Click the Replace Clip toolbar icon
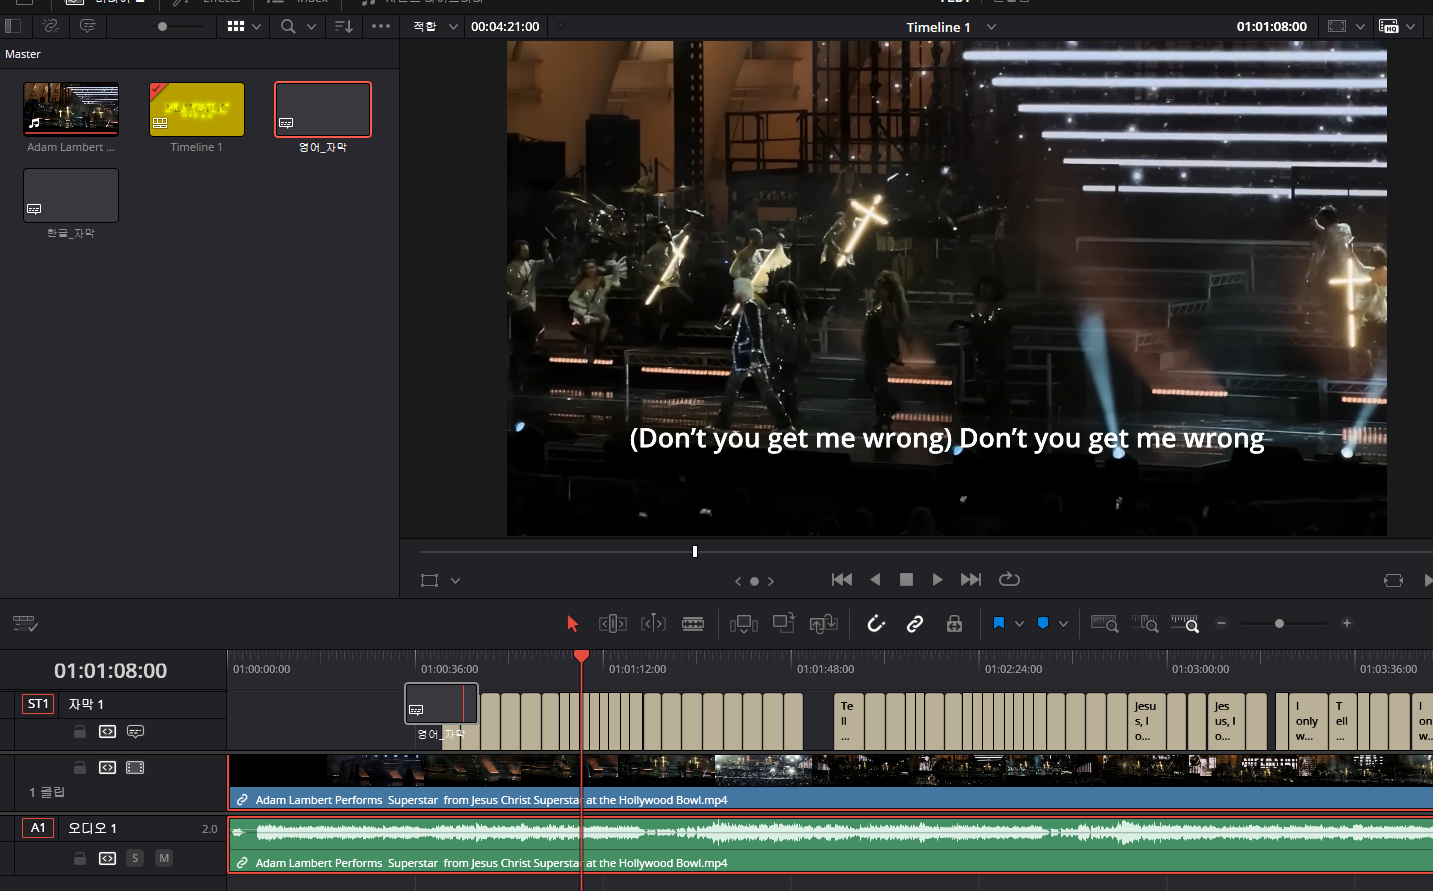1433x891 pixels. click(824, 623)
